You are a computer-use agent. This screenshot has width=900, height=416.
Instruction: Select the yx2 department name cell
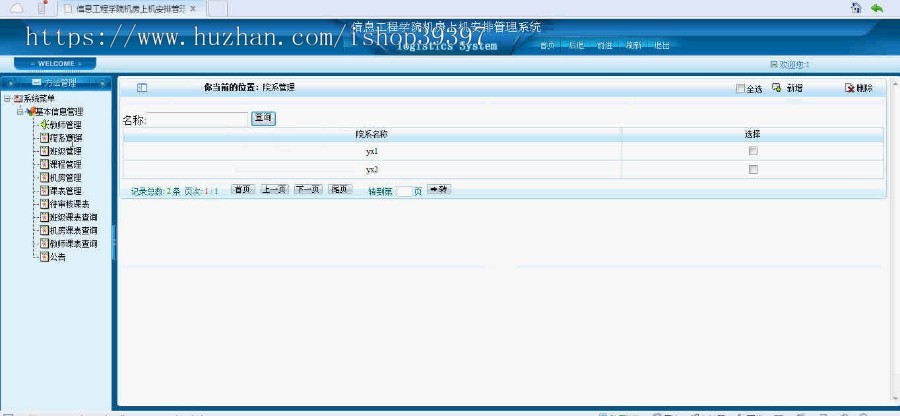pos(372,170)
